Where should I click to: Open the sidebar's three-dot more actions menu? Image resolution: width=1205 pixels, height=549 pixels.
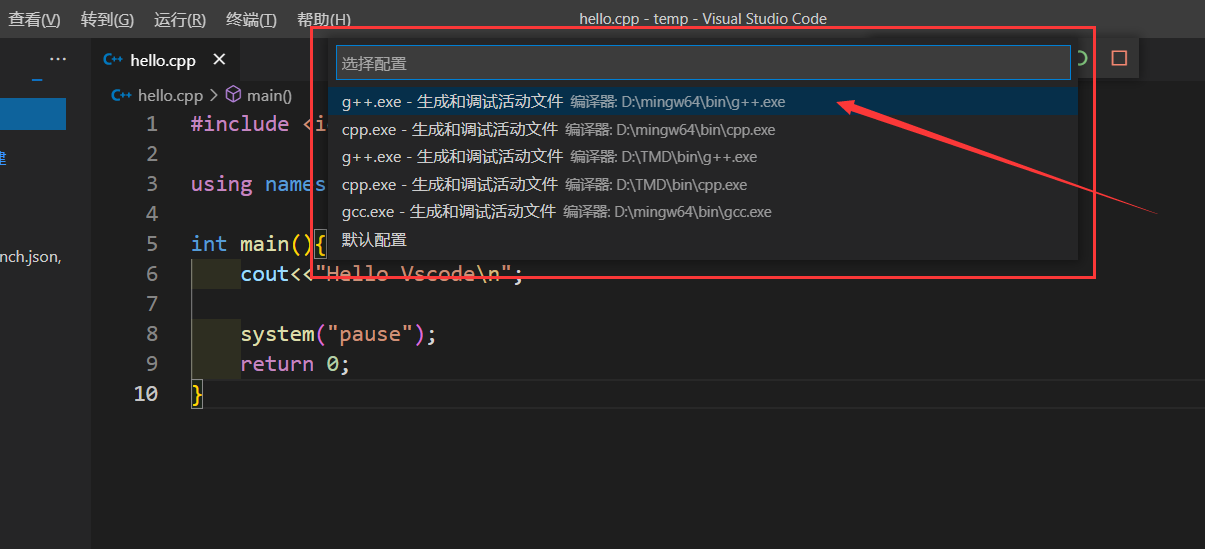[x=58, y=60]
